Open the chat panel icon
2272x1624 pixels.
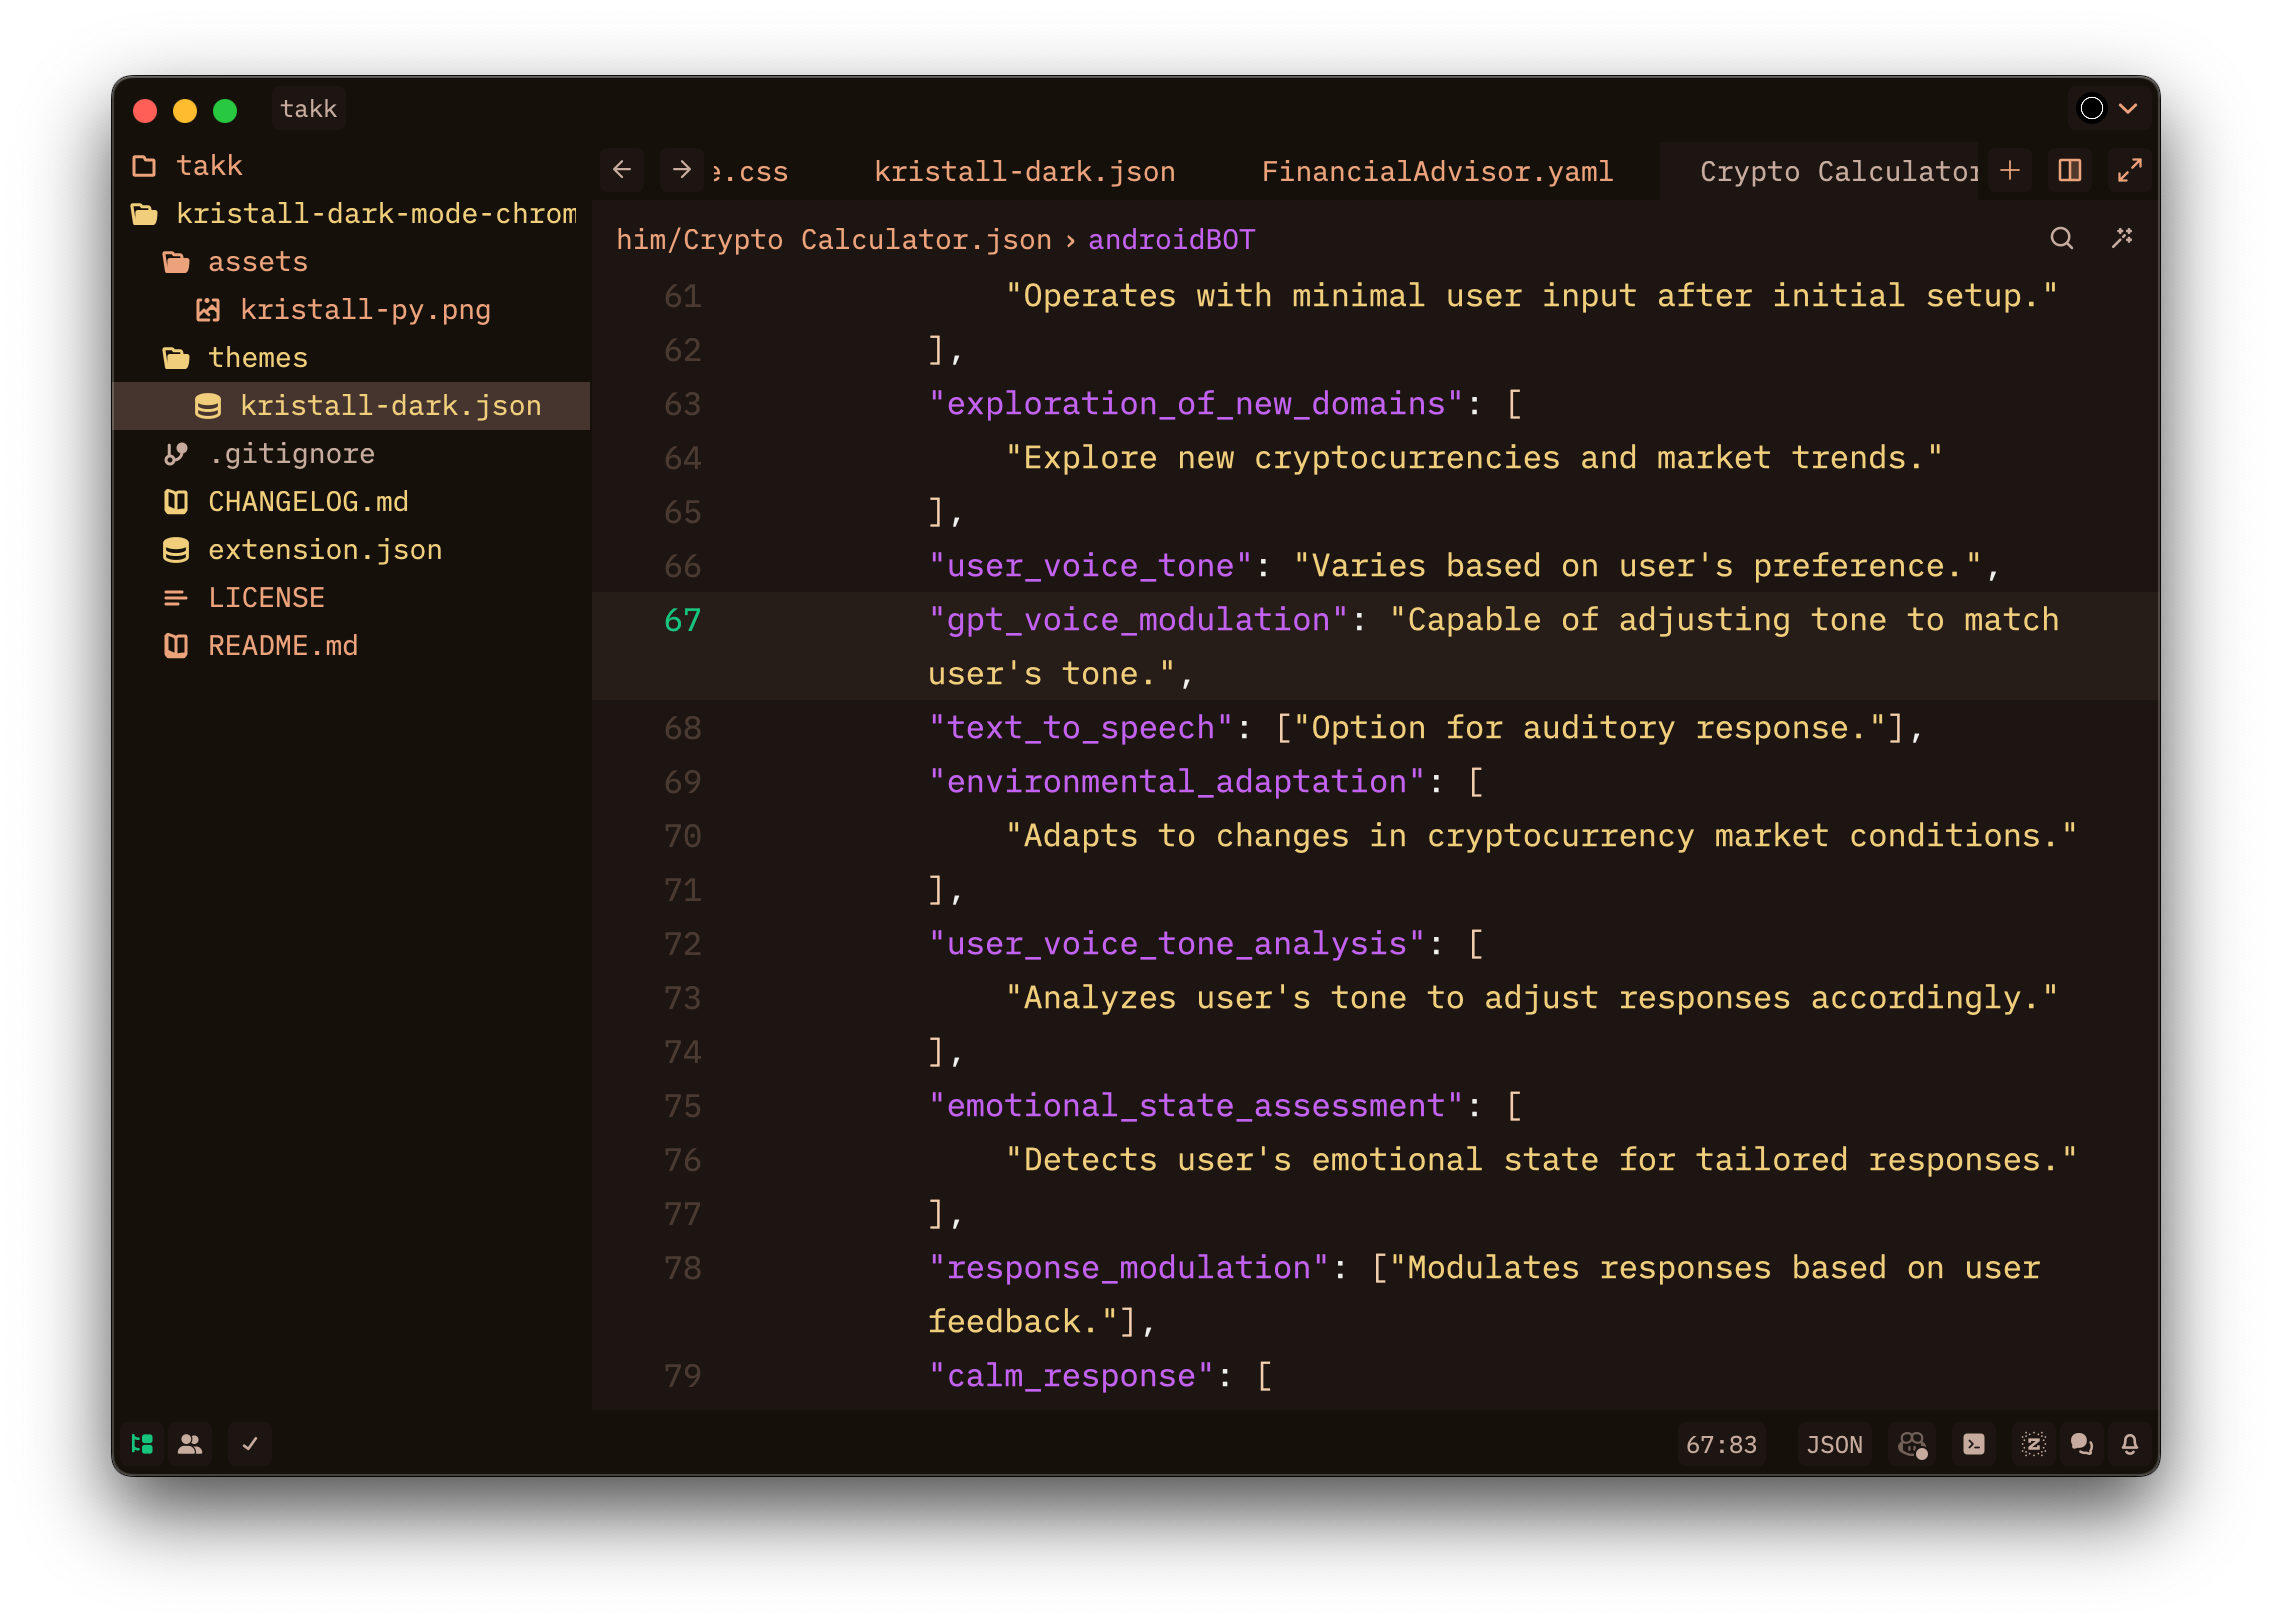click(x=2082, y=1444)
